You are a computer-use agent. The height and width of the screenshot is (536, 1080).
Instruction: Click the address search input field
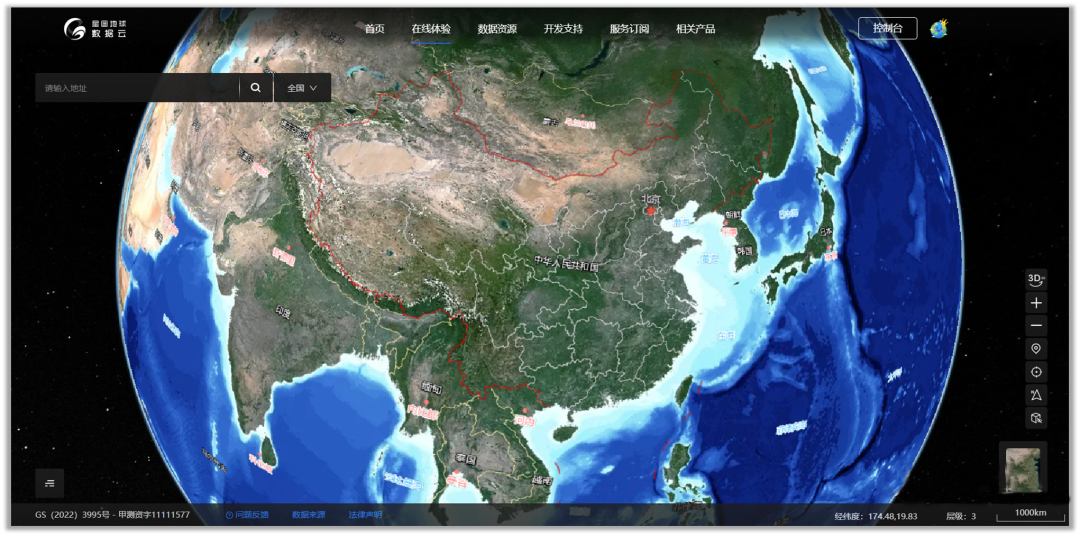click(137, 88)
